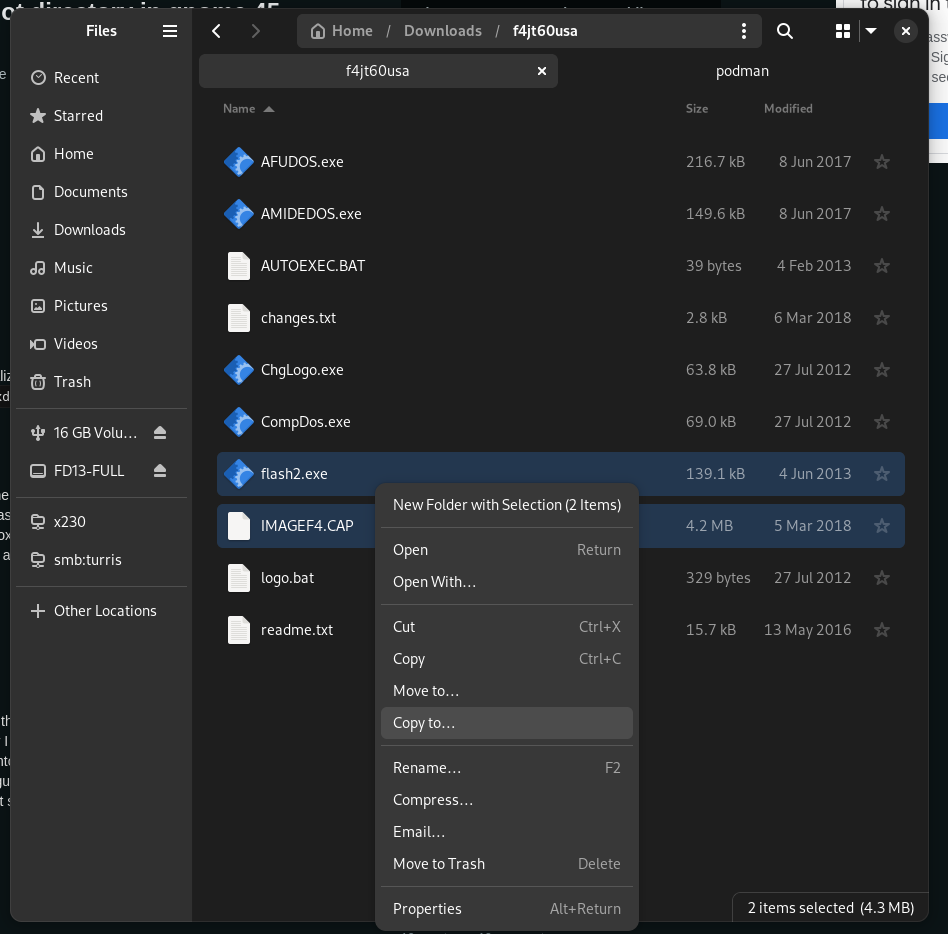Choose Email… from context menu
Screen dimensions: 948x934
click(507, 832)
